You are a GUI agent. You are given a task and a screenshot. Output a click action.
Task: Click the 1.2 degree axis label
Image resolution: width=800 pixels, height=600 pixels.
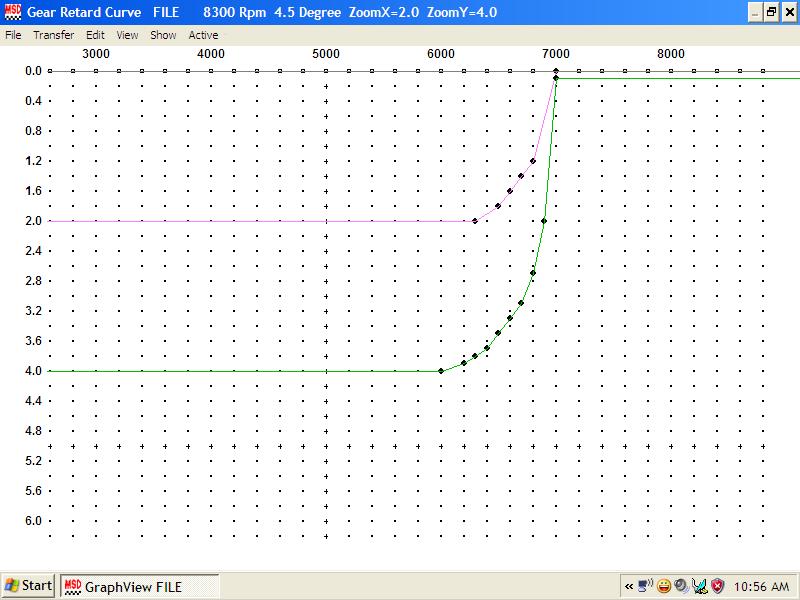(34, 161)
